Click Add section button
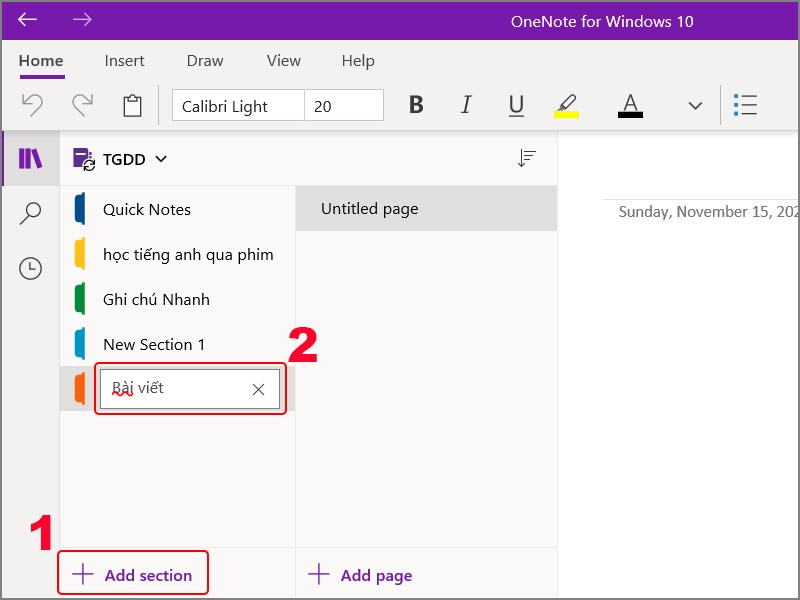 click(x=133, y=575)
